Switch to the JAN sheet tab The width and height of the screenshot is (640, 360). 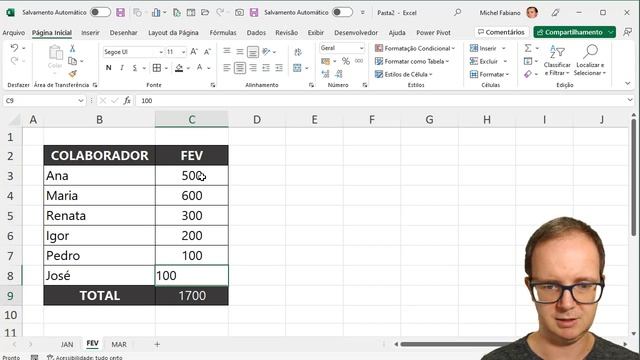67,344
